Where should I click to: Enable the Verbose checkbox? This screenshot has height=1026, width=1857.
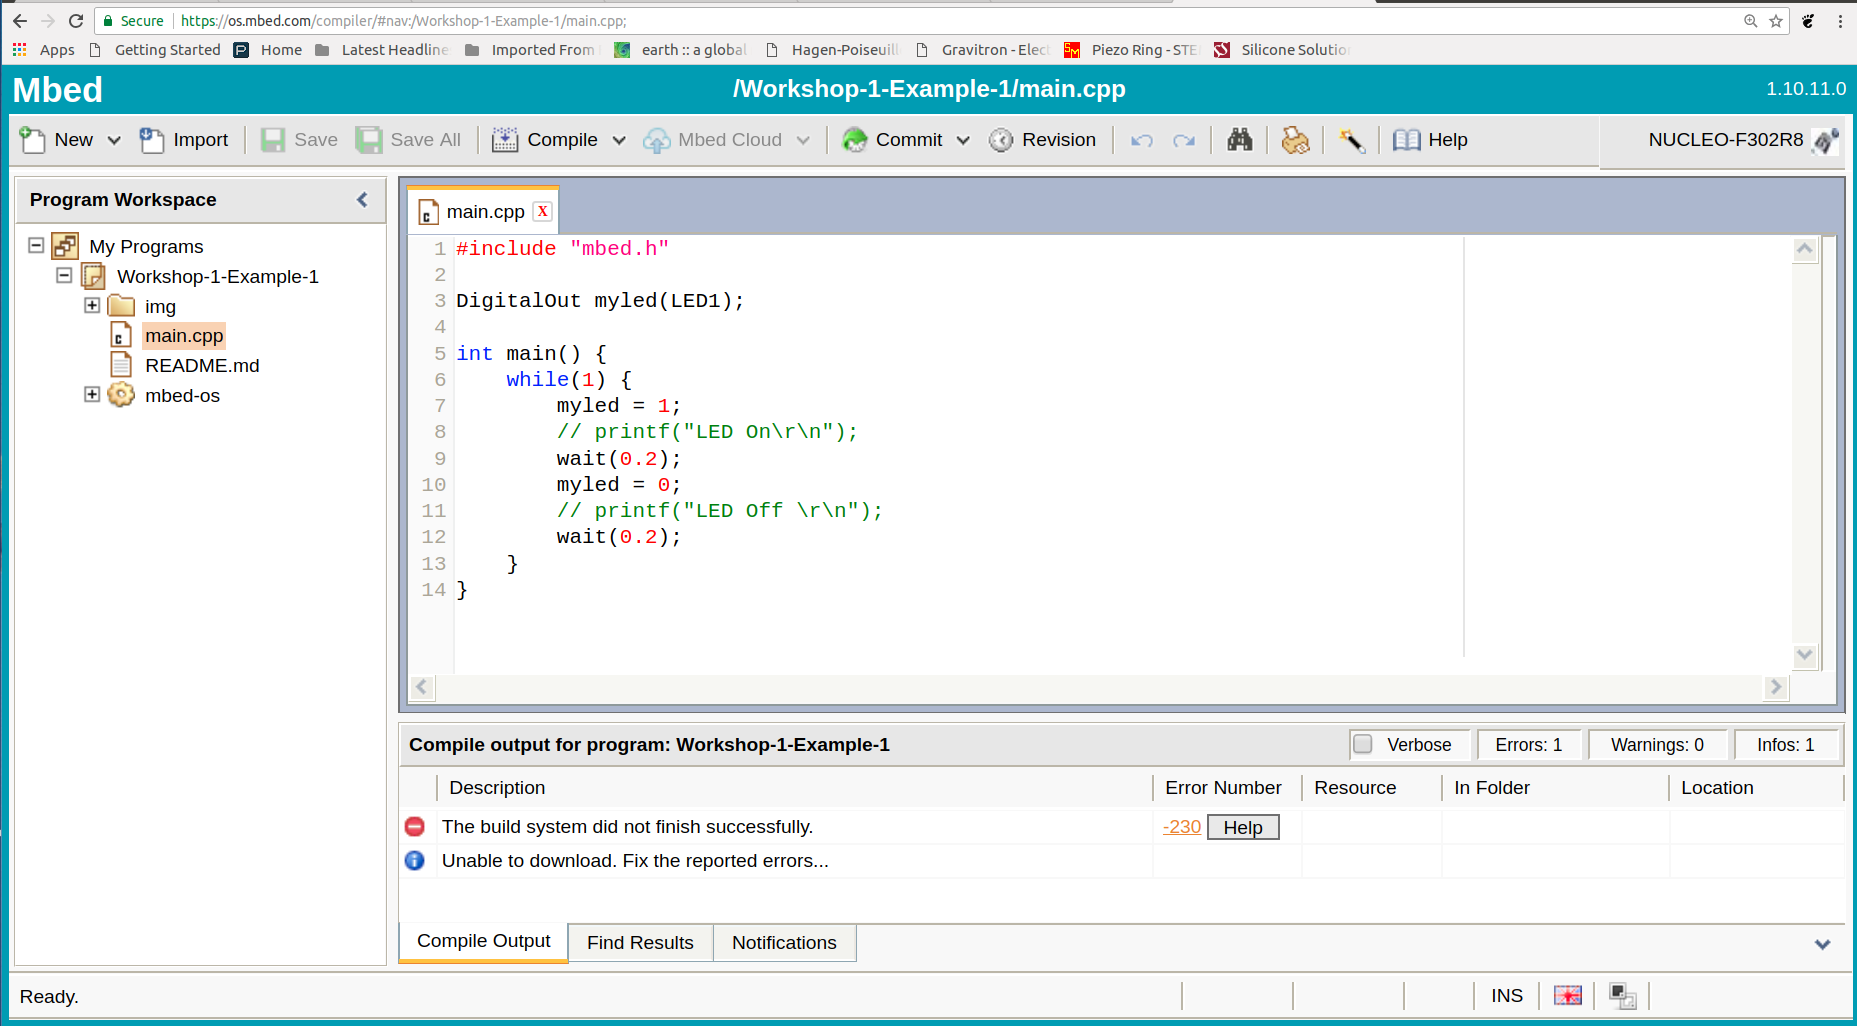[x=1363, y=744]
